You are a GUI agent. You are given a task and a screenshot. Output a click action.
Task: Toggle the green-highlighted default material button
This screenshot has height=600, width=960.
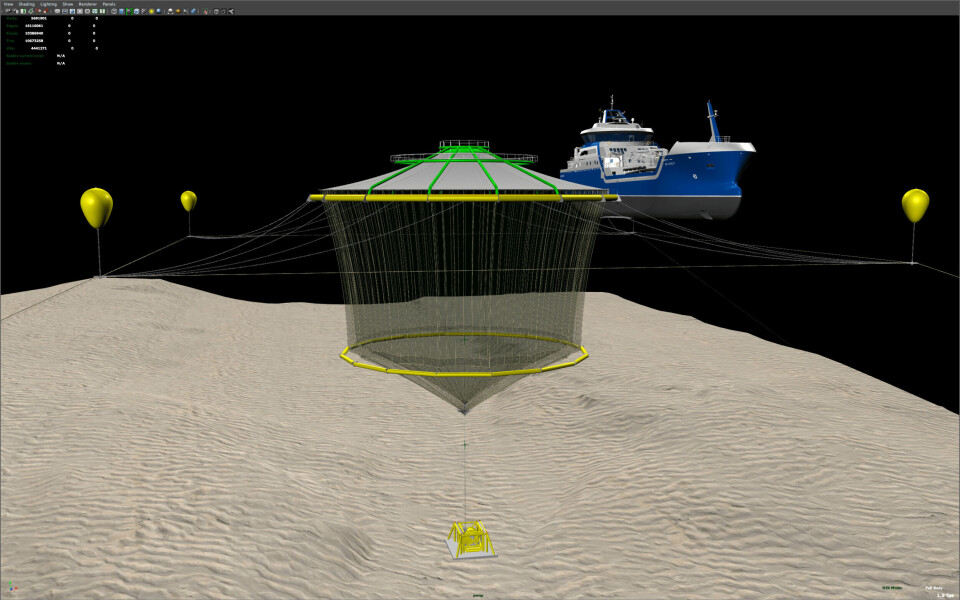(x=128, y=11)
